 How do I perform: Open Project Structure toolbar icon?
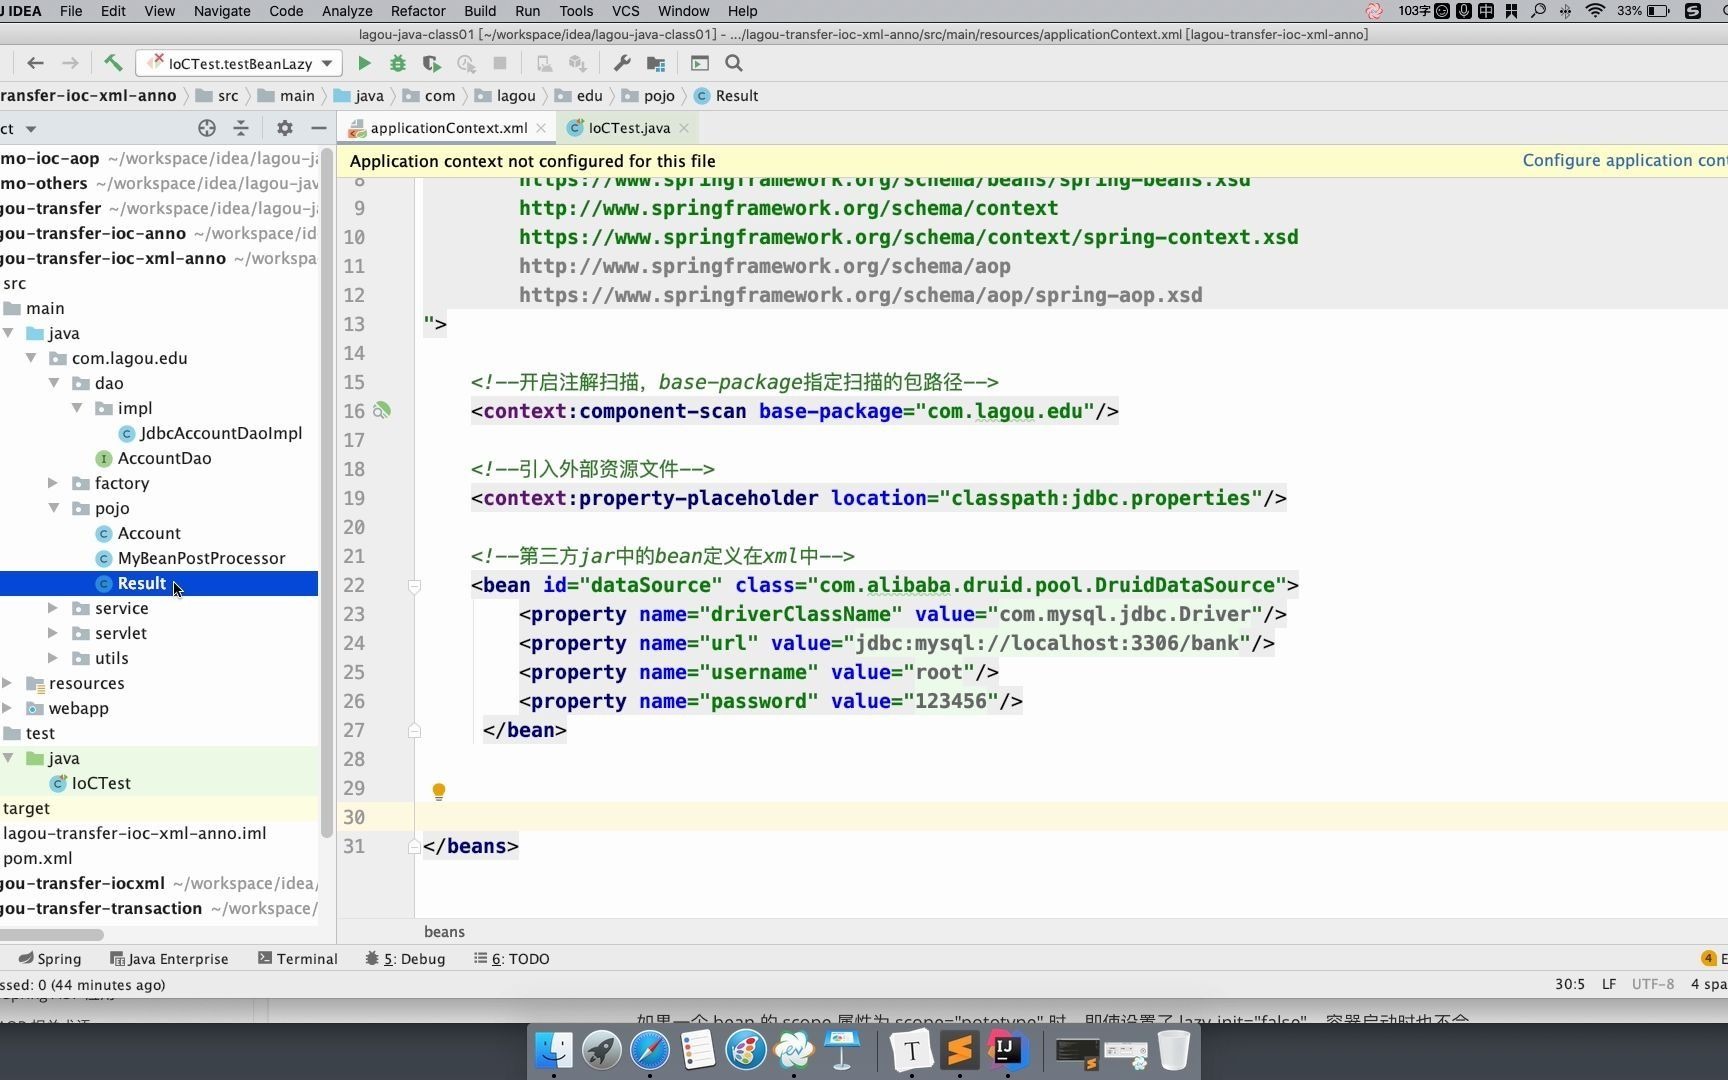pyautogui.click(x=656, y=63)
